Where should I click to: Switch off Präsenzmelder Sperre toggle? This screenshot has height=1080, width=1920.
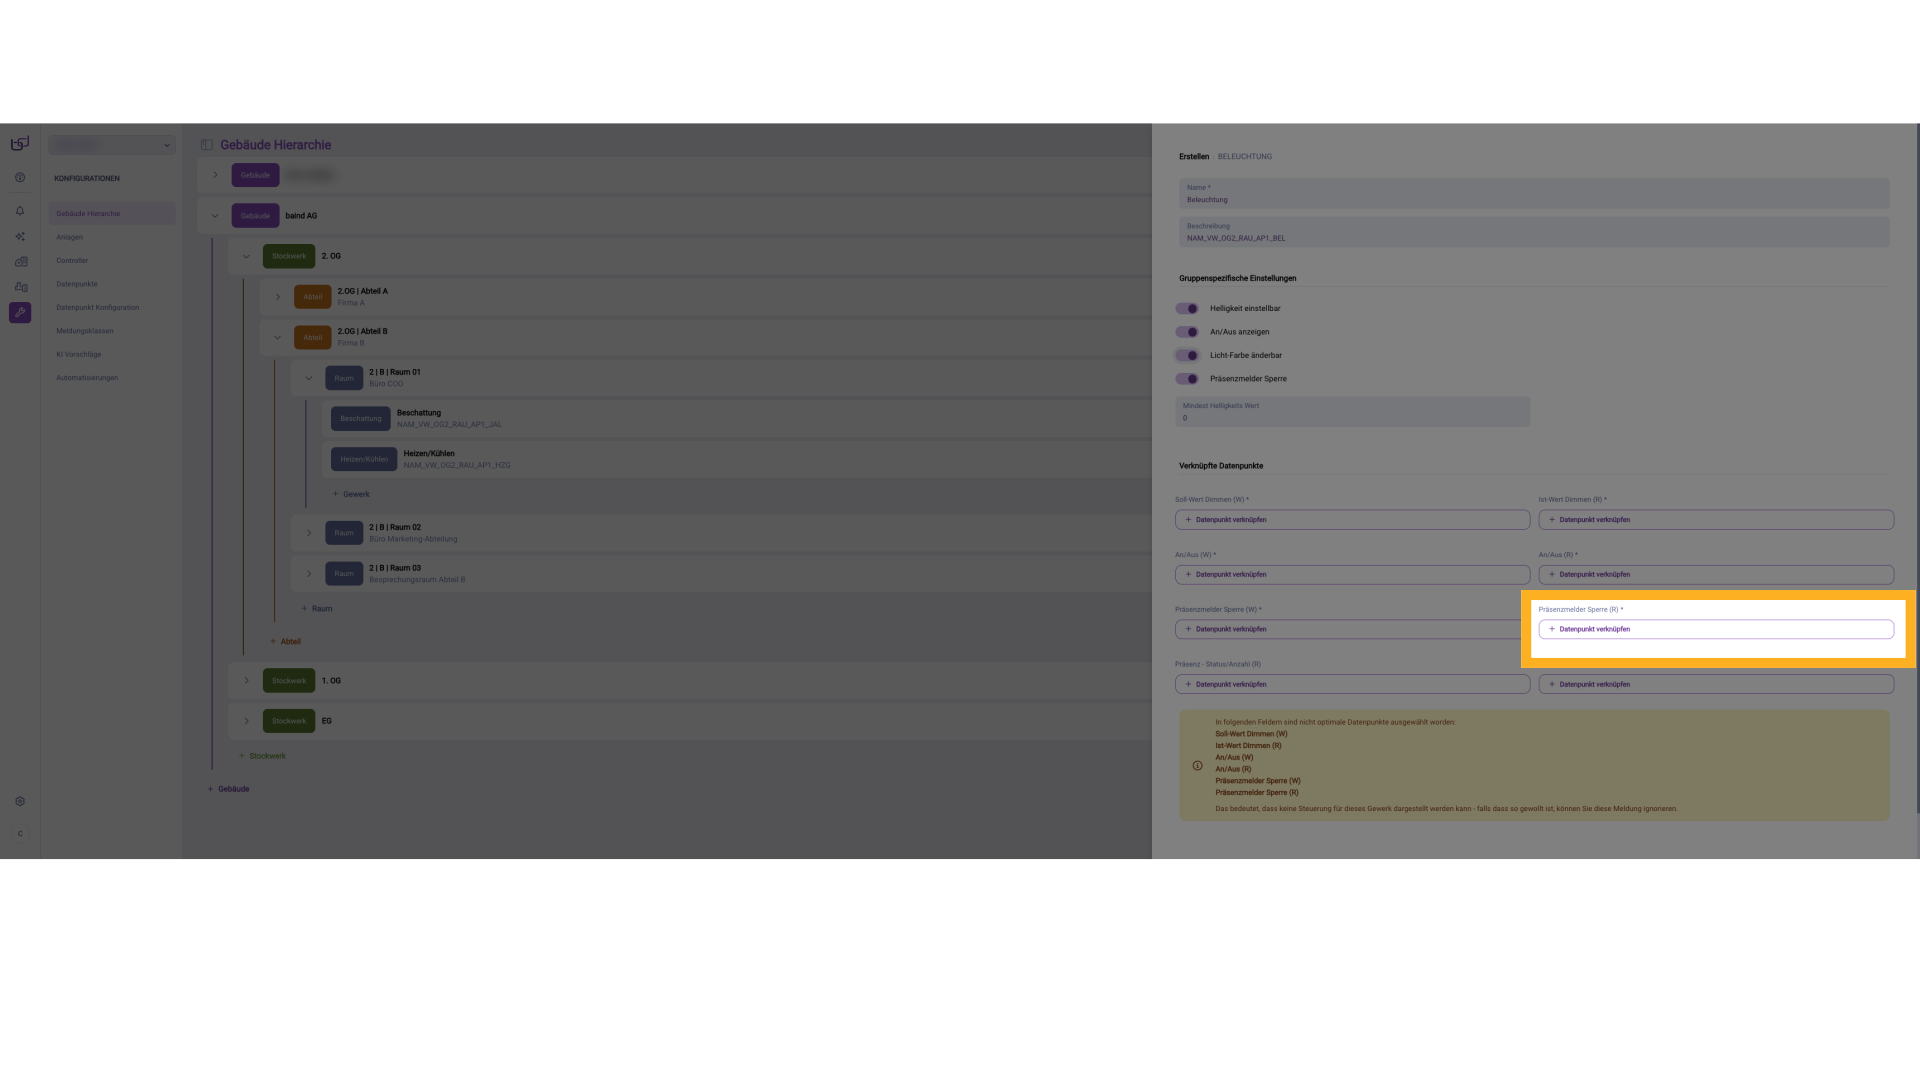click(1187, 379)
